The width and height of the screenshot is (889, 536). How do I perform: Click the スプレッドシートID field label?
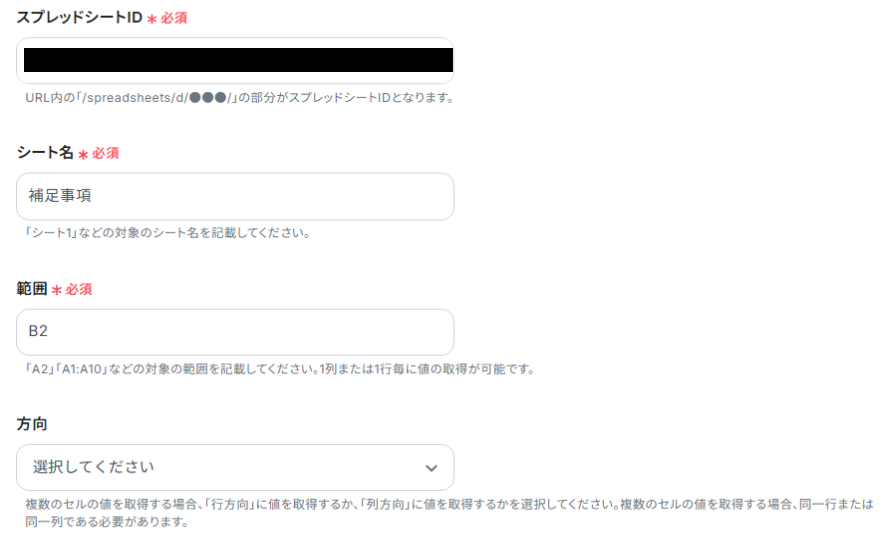point(79,18)
